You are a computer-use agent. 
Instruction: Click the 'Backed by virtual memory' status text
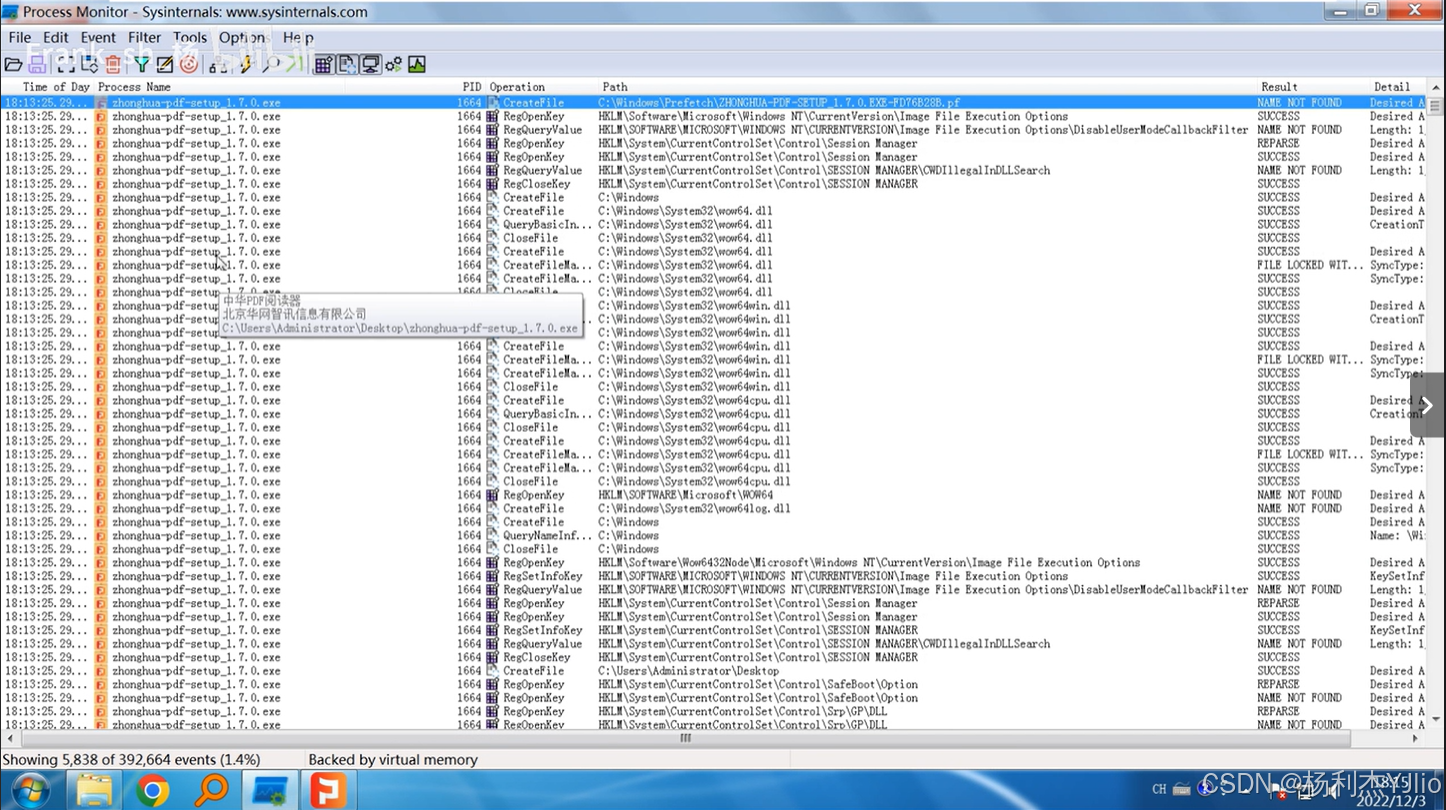pos(393,760)
